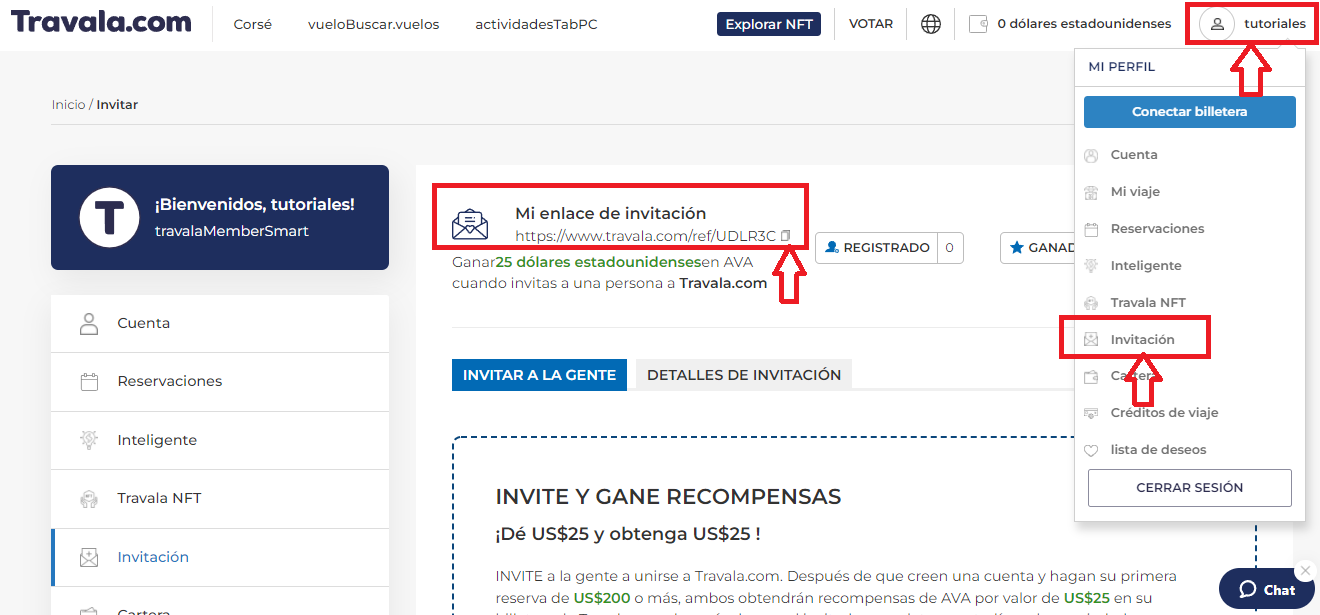Viewport: 1320px width, 615px height.
Task: Click the Explorar NFT button
Action: coord(768,24)
